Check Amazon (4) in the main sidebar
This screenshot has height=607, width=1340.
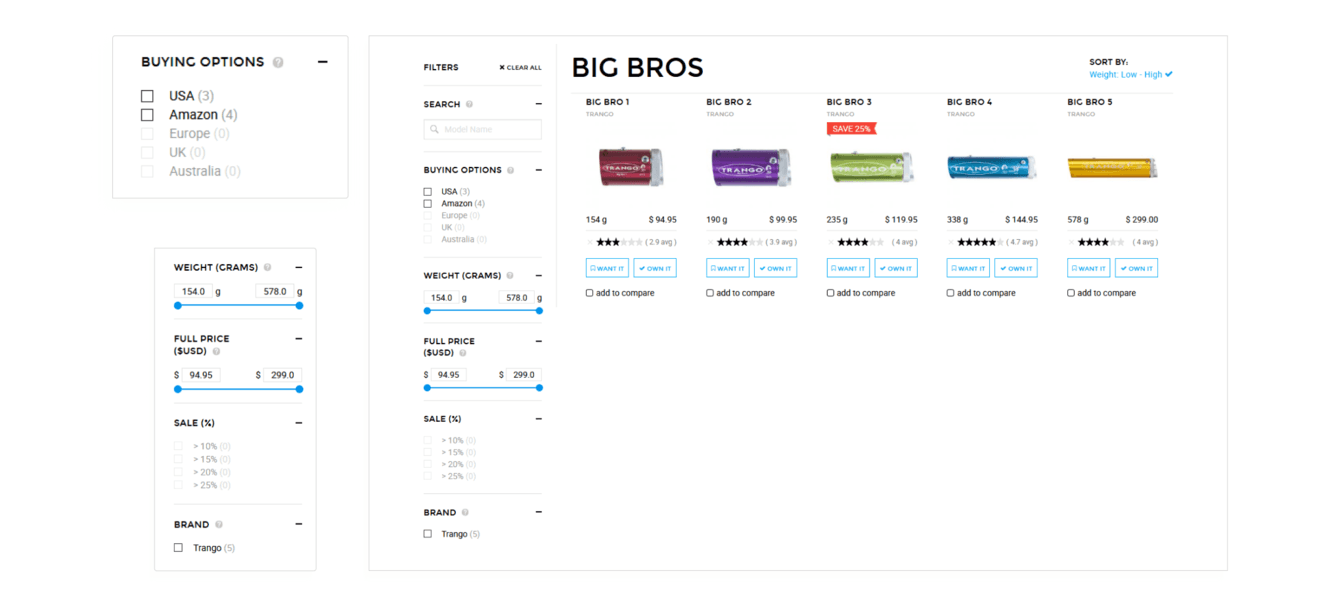(428, 204)
